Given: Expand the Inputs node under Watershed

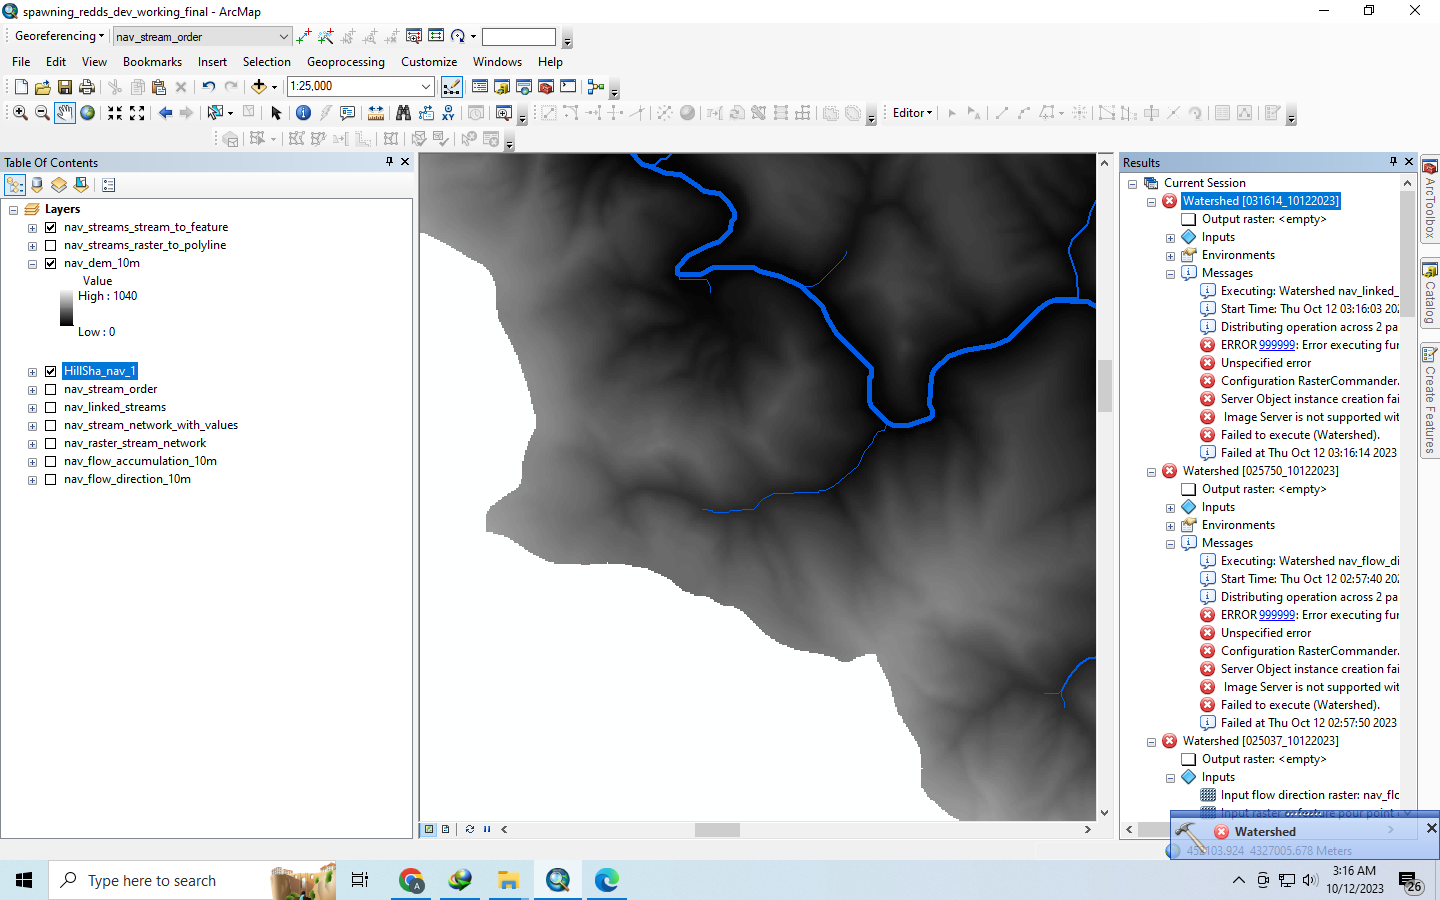Looking at the screenshot, I should pos(1169,237).
